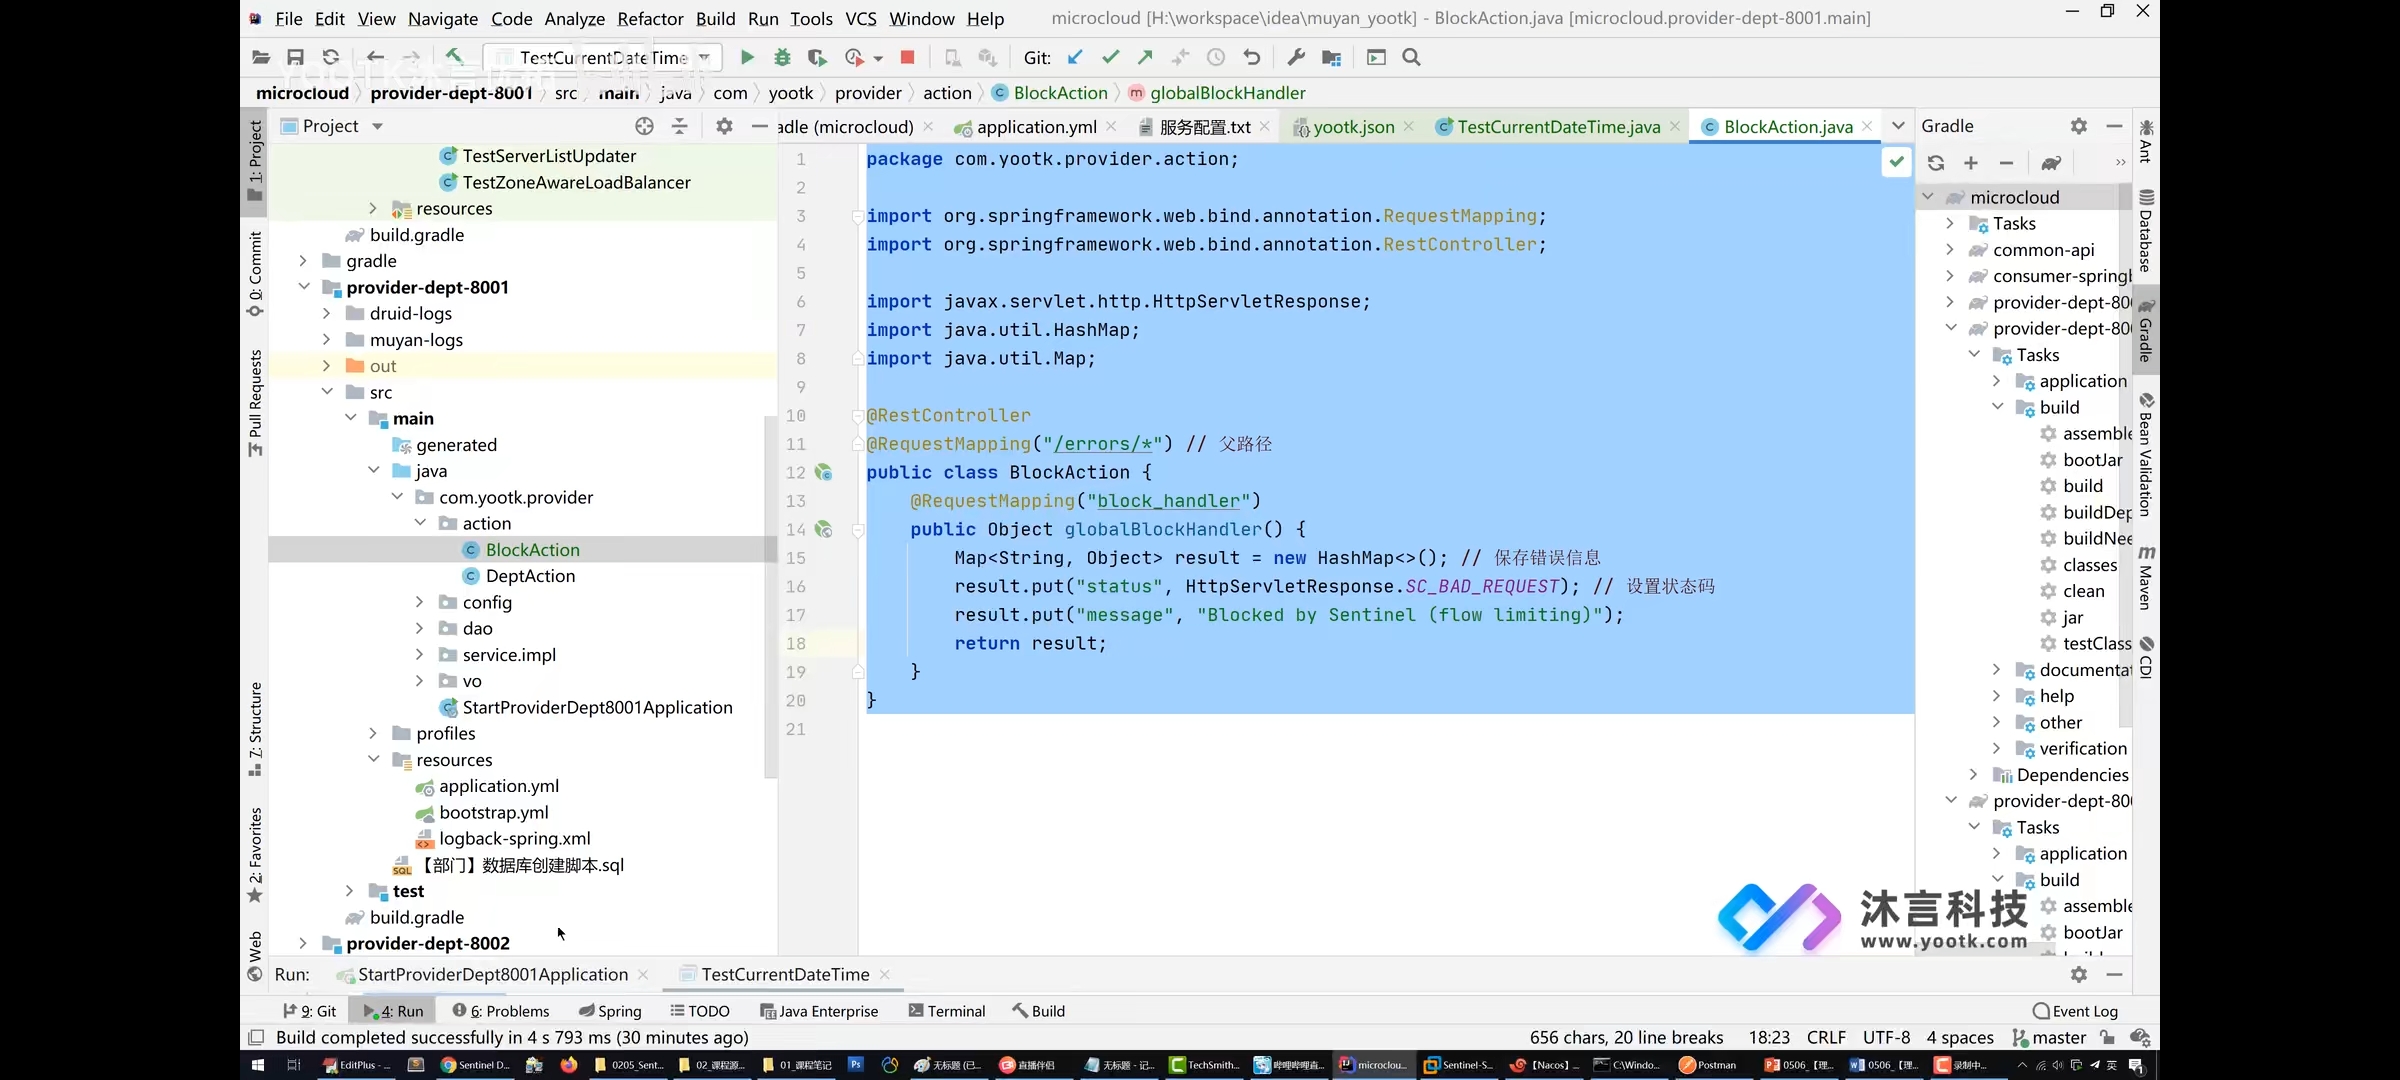Toggle the Database side panel
This screenshot has width=2400, height=1080.
coord(2146,230)
